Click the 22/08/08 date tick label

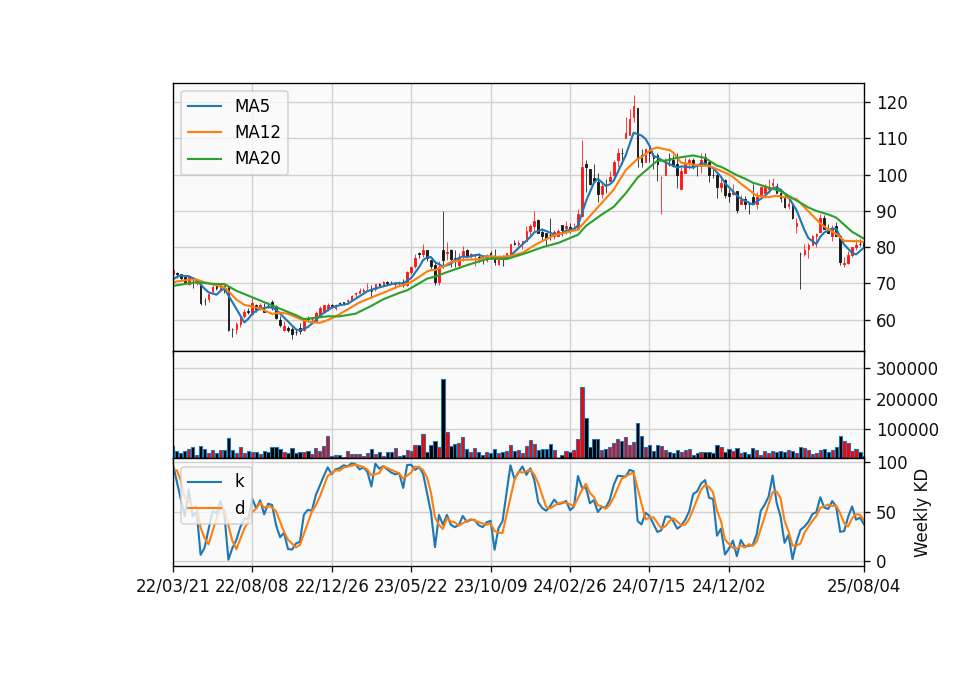(252, 586)
